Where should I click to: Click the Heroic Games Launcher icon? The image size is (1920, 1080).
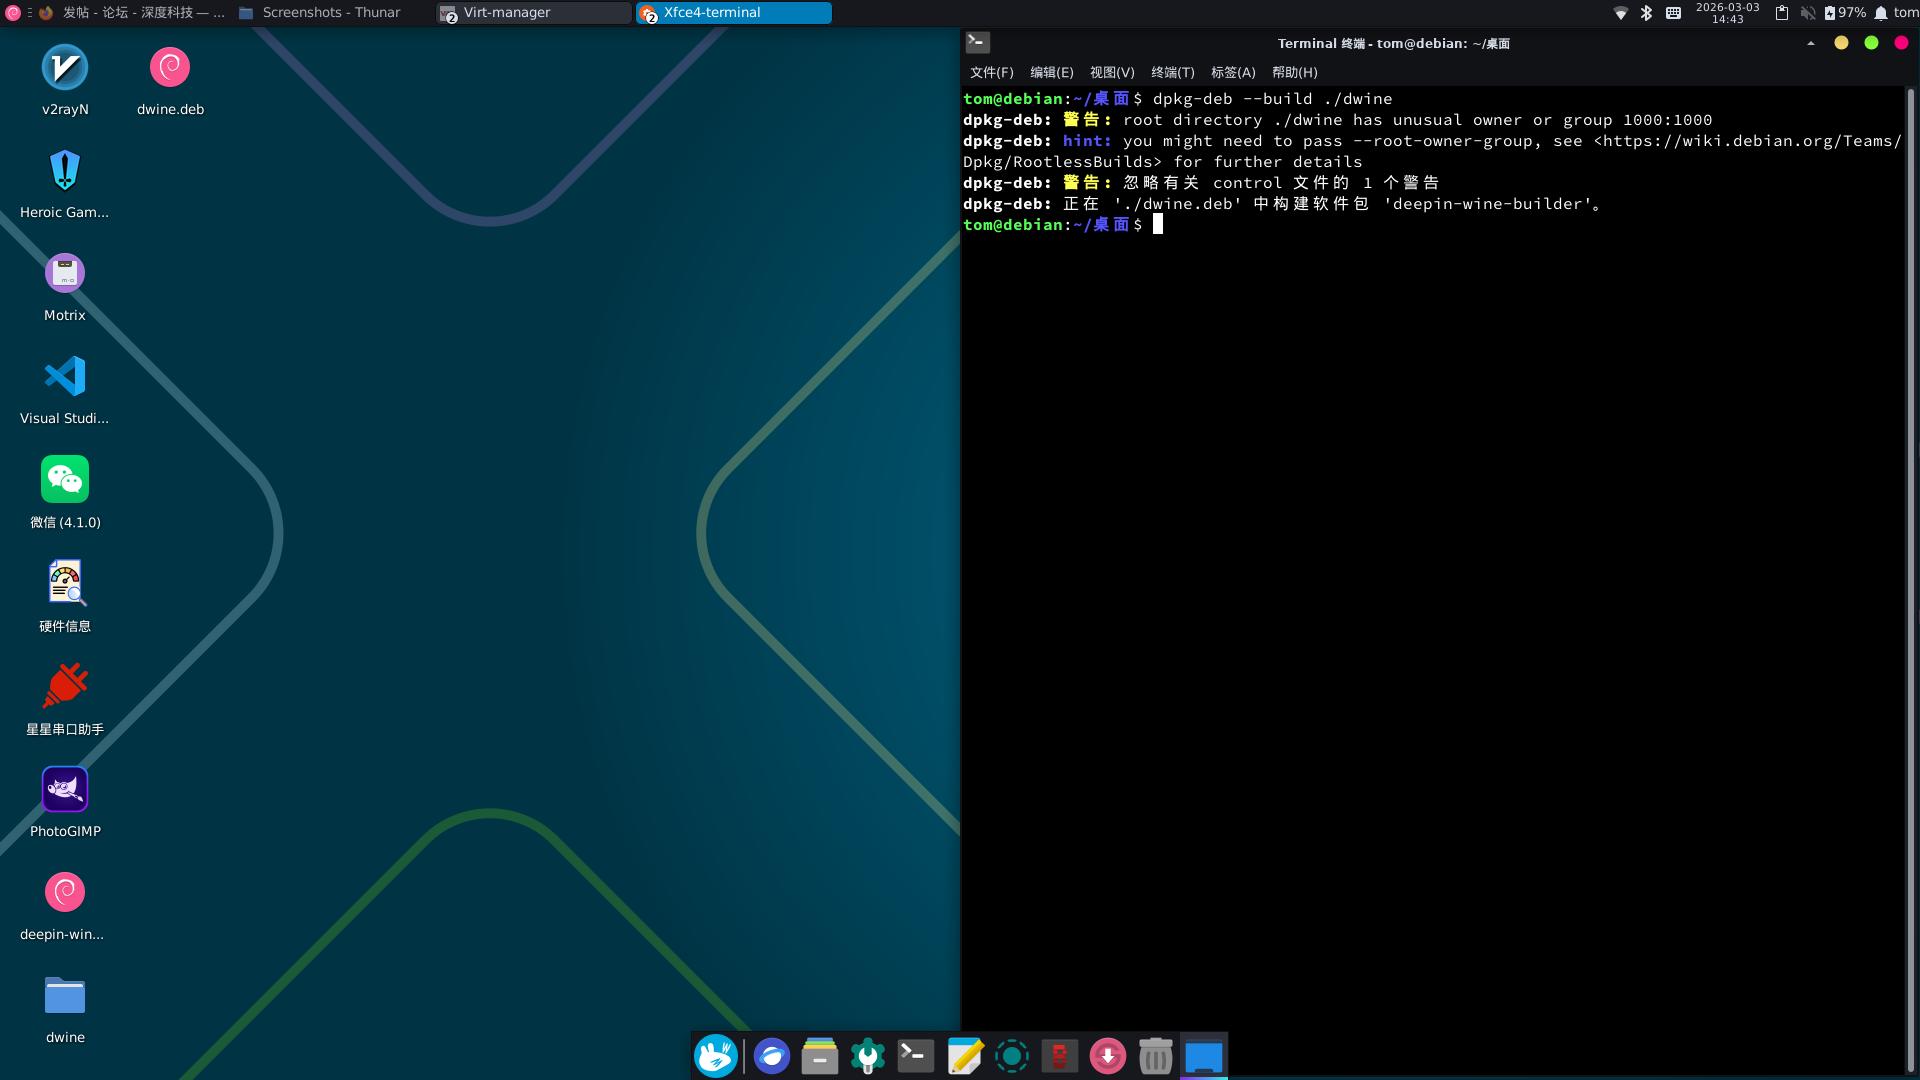pos(65,171)
